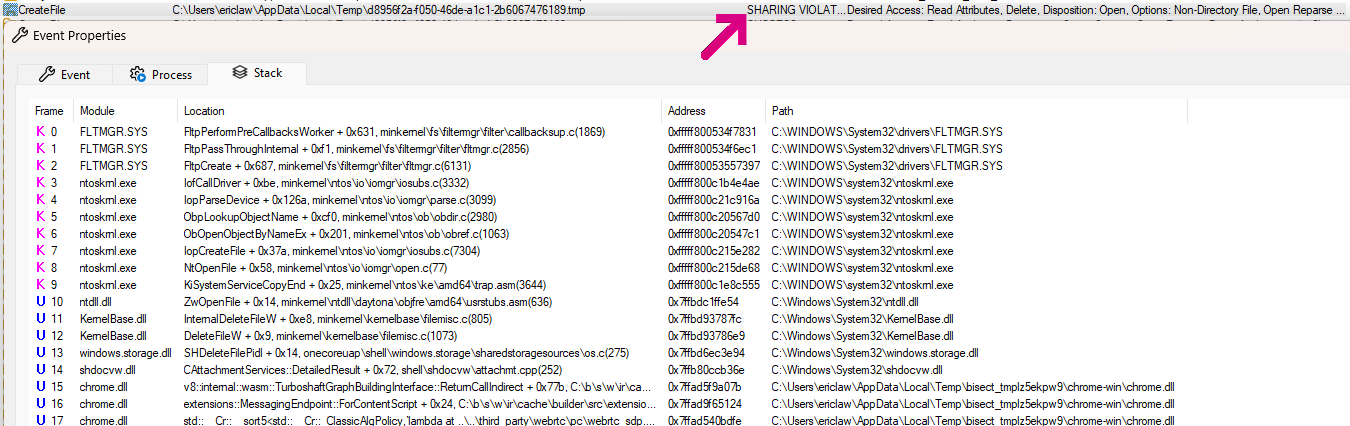Click the U icon on frame 17
1350x426 pixels.
pyautogui.click(x=40, y=421)
